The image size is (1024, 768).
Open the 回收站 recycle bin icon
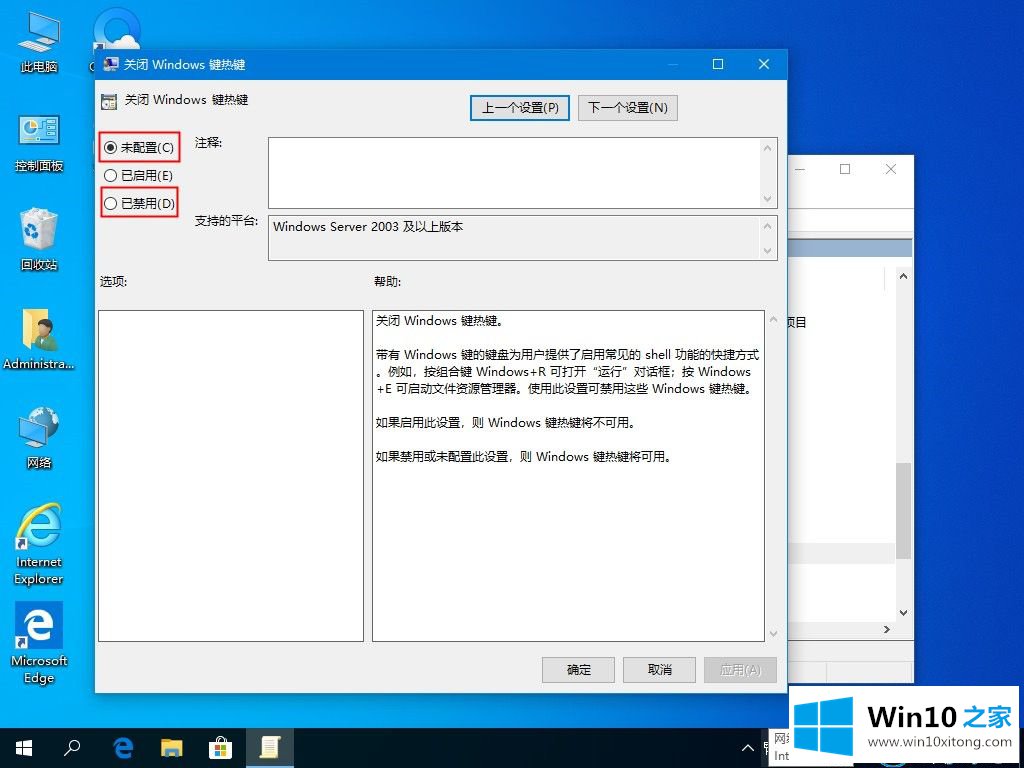point(39,238)
